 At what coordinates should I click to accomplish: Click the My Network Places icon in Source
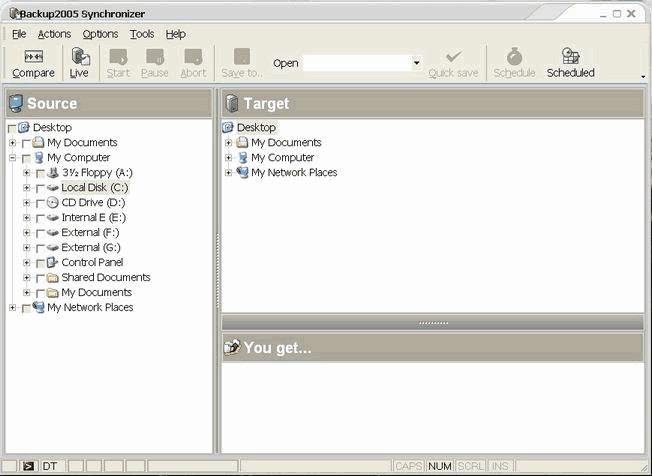click(x=39, y=307)
